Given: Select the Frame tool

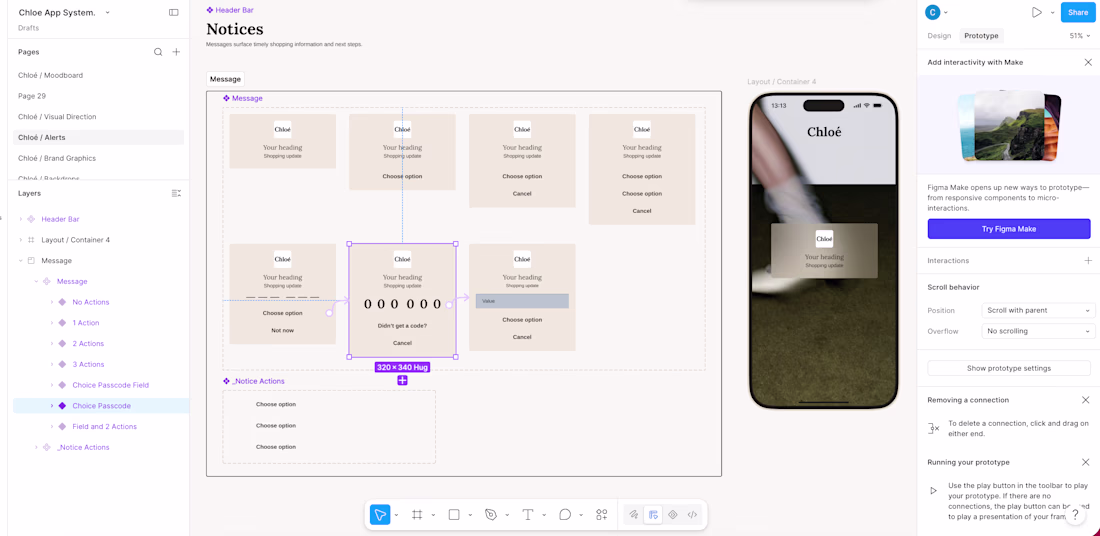Looking at the screenshot, I should [x=417, y=515].
